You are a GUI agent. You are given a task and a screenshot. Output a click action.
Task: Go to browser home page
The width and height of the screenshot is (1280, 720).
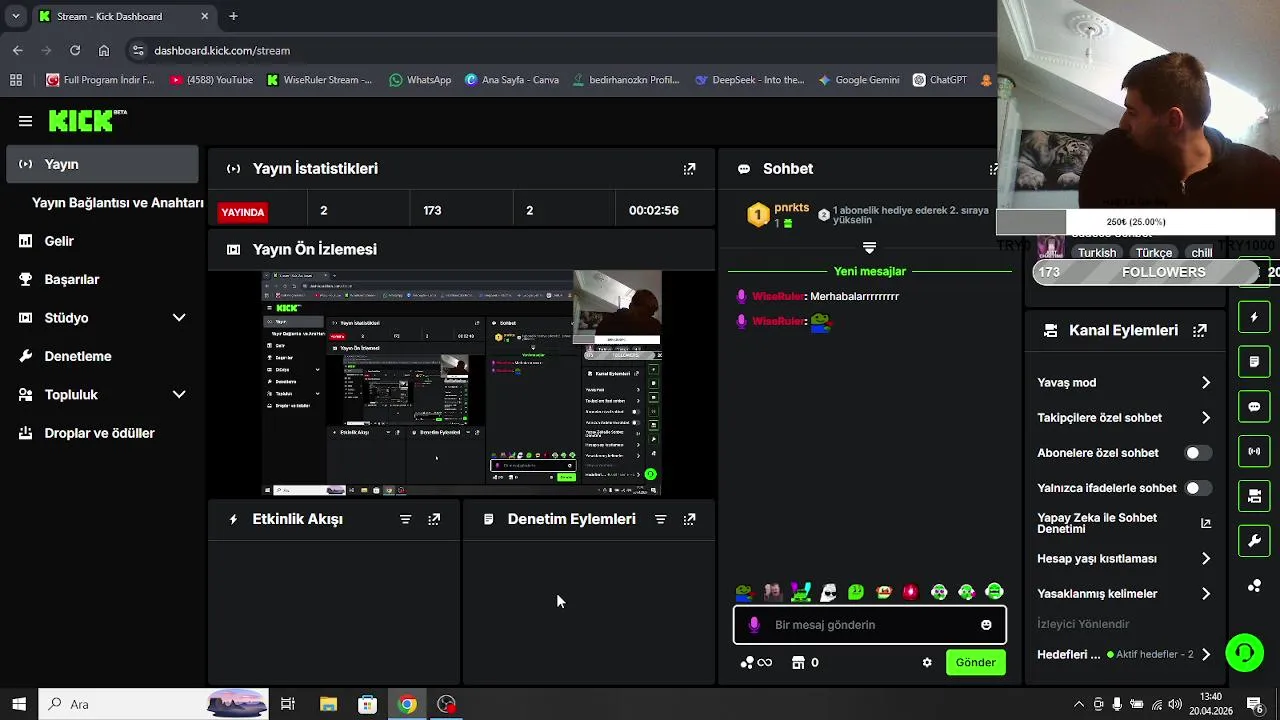pyautogui.click(x=104, y=50)
